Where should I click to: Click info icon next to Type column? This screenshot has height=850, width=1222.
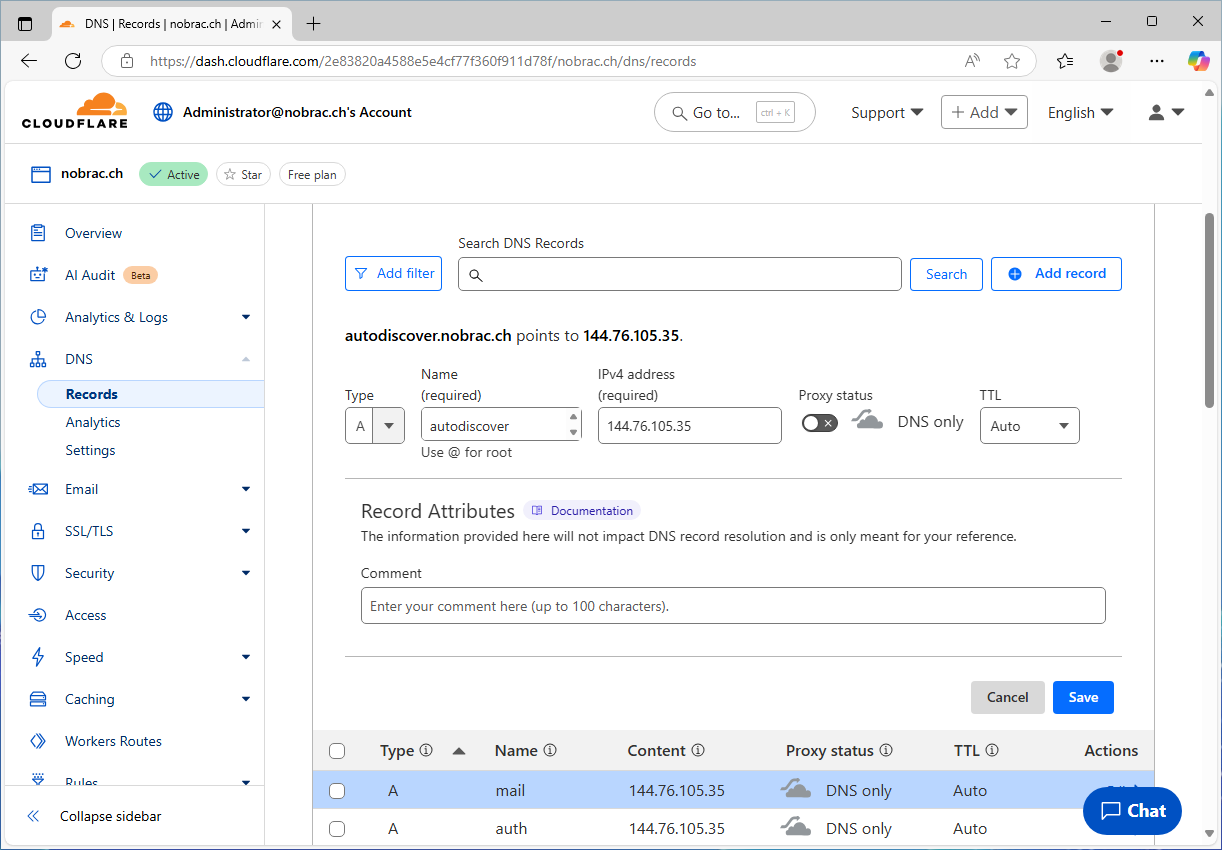426,750
